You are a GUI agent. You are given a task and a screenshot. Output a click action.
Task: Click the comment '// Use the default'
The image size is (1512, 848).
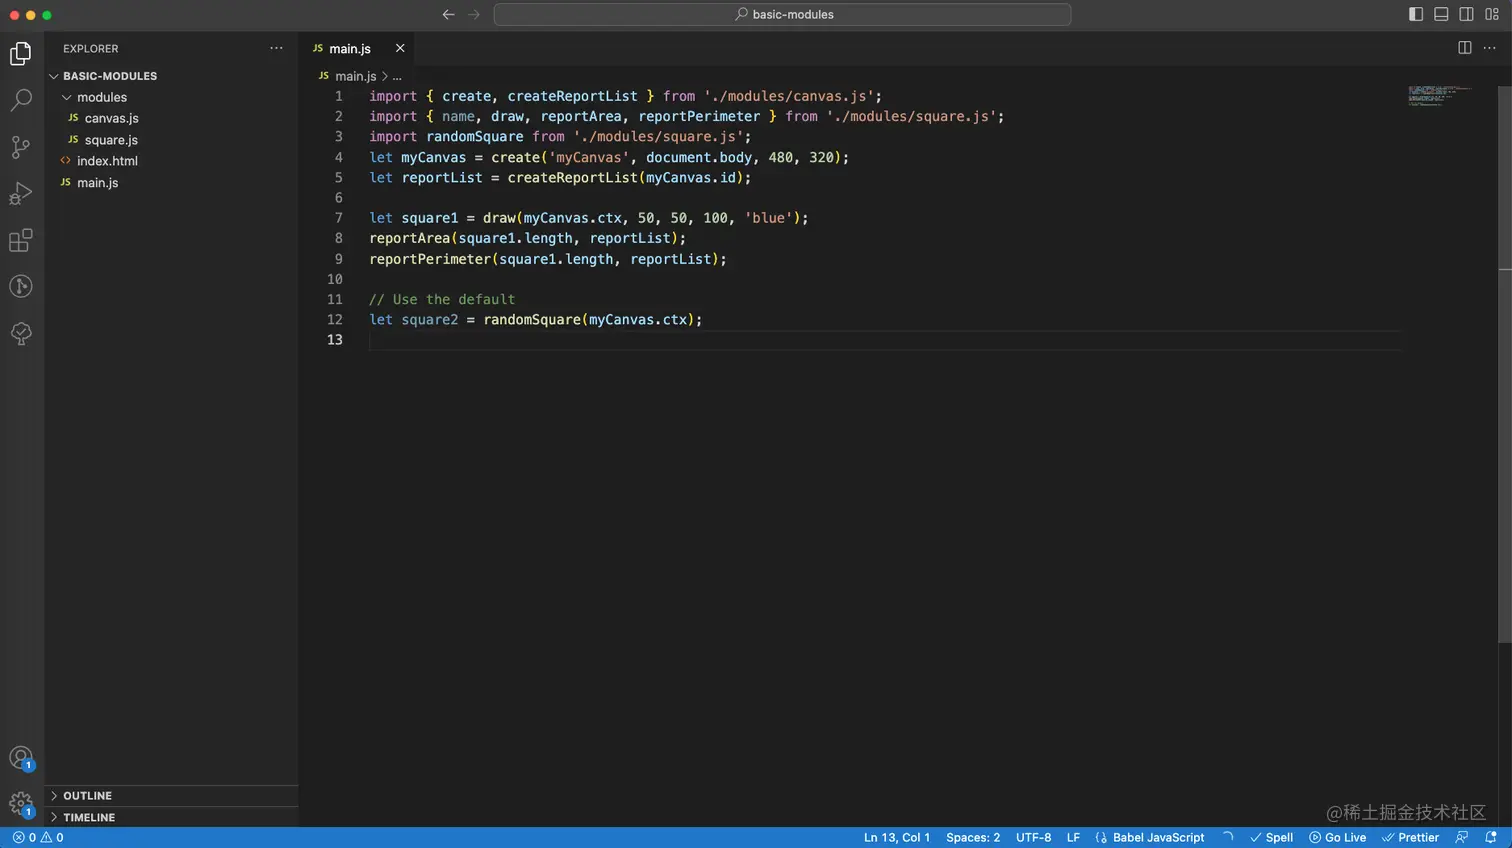coord(442,299)
